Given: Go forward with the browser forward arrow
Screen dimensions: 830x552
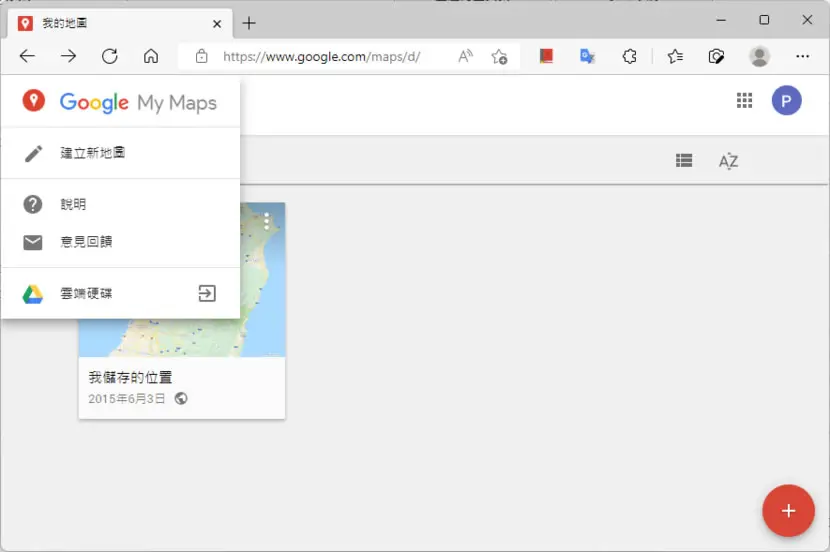Looking at the screenshot, I should coord(68,56).
